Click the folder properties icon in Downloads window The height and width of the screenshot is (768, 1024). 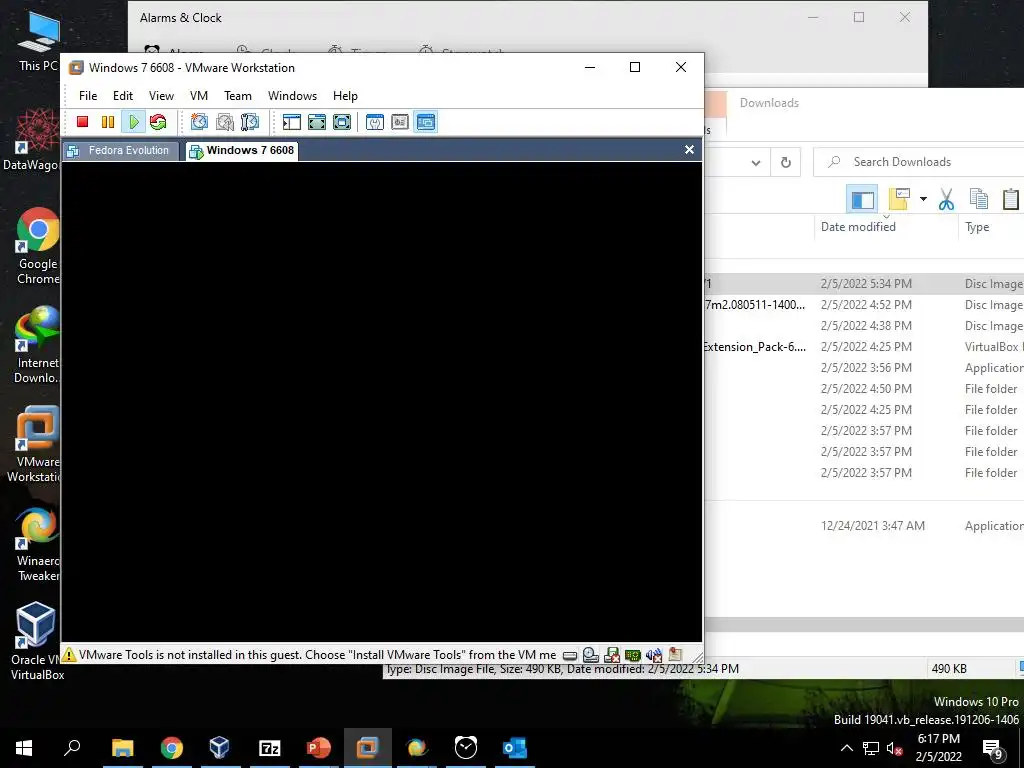(x=899, y=199)
